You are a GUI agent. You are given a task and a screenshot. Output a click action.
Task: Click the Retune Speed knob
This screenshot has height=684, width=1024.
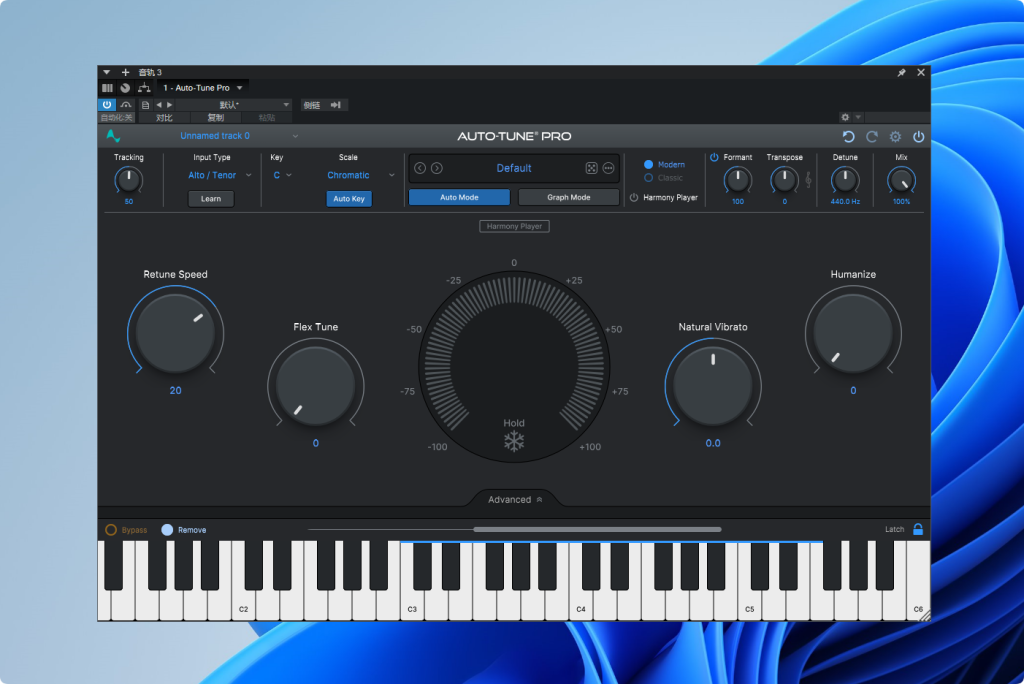pyautogui.click(x=175, y=333)
